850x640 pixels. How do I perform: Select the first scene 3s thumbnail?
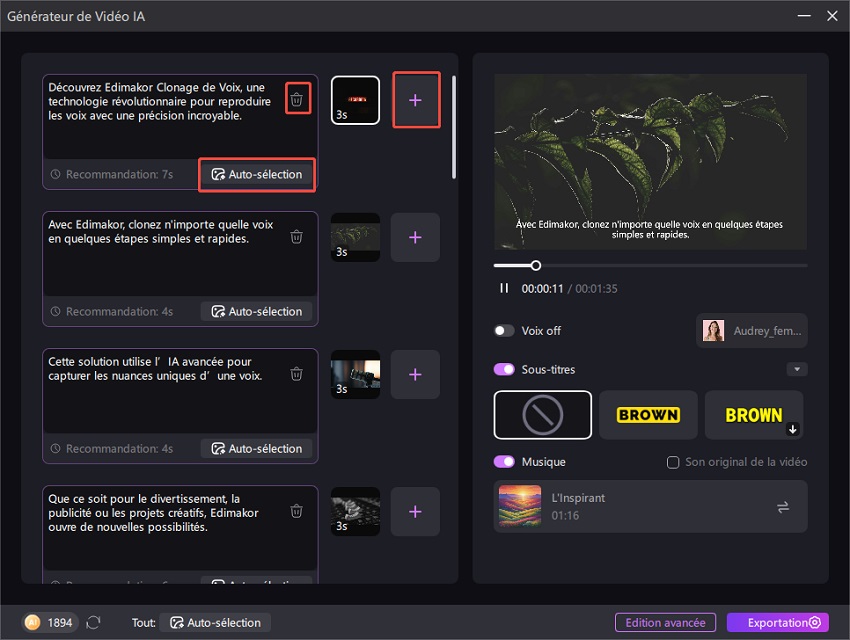(356, 100)
